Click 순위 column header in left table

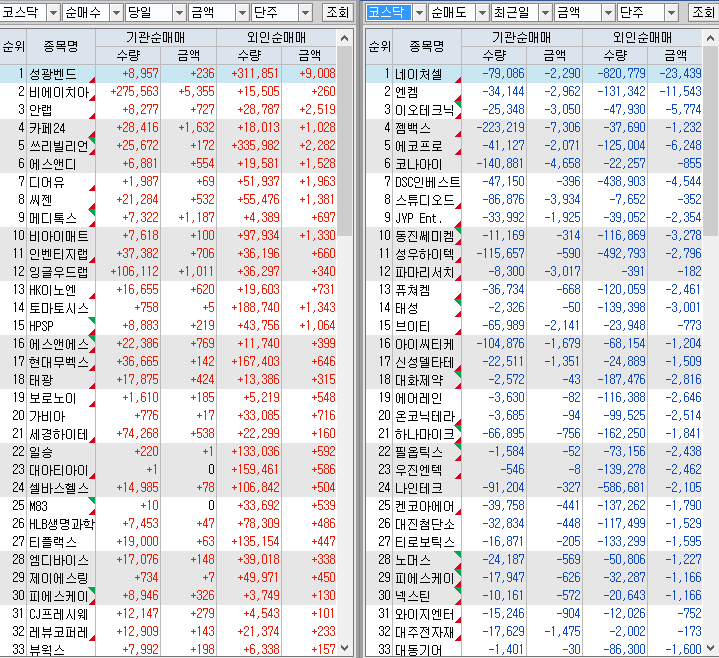tap(13, 46)
